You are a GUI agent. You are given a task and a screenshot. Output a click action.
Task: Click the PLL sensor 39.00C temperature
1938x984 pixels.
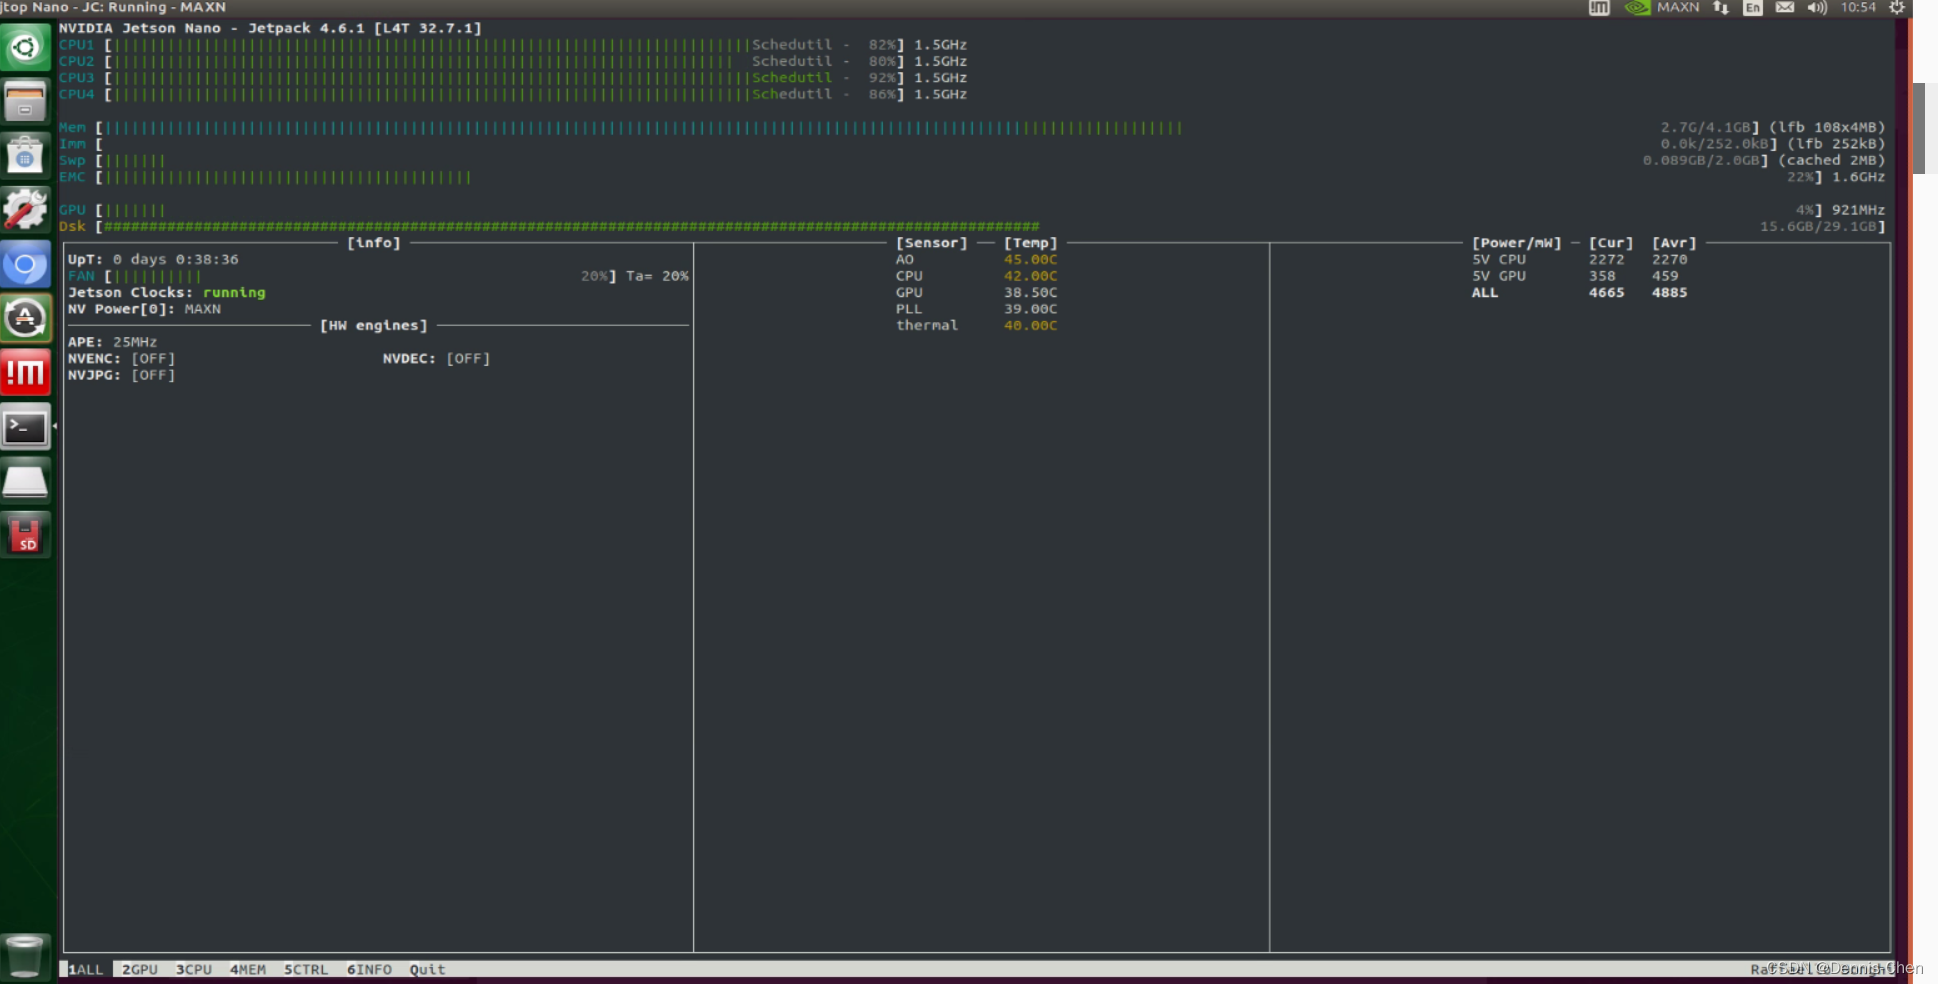(1030, 309)
